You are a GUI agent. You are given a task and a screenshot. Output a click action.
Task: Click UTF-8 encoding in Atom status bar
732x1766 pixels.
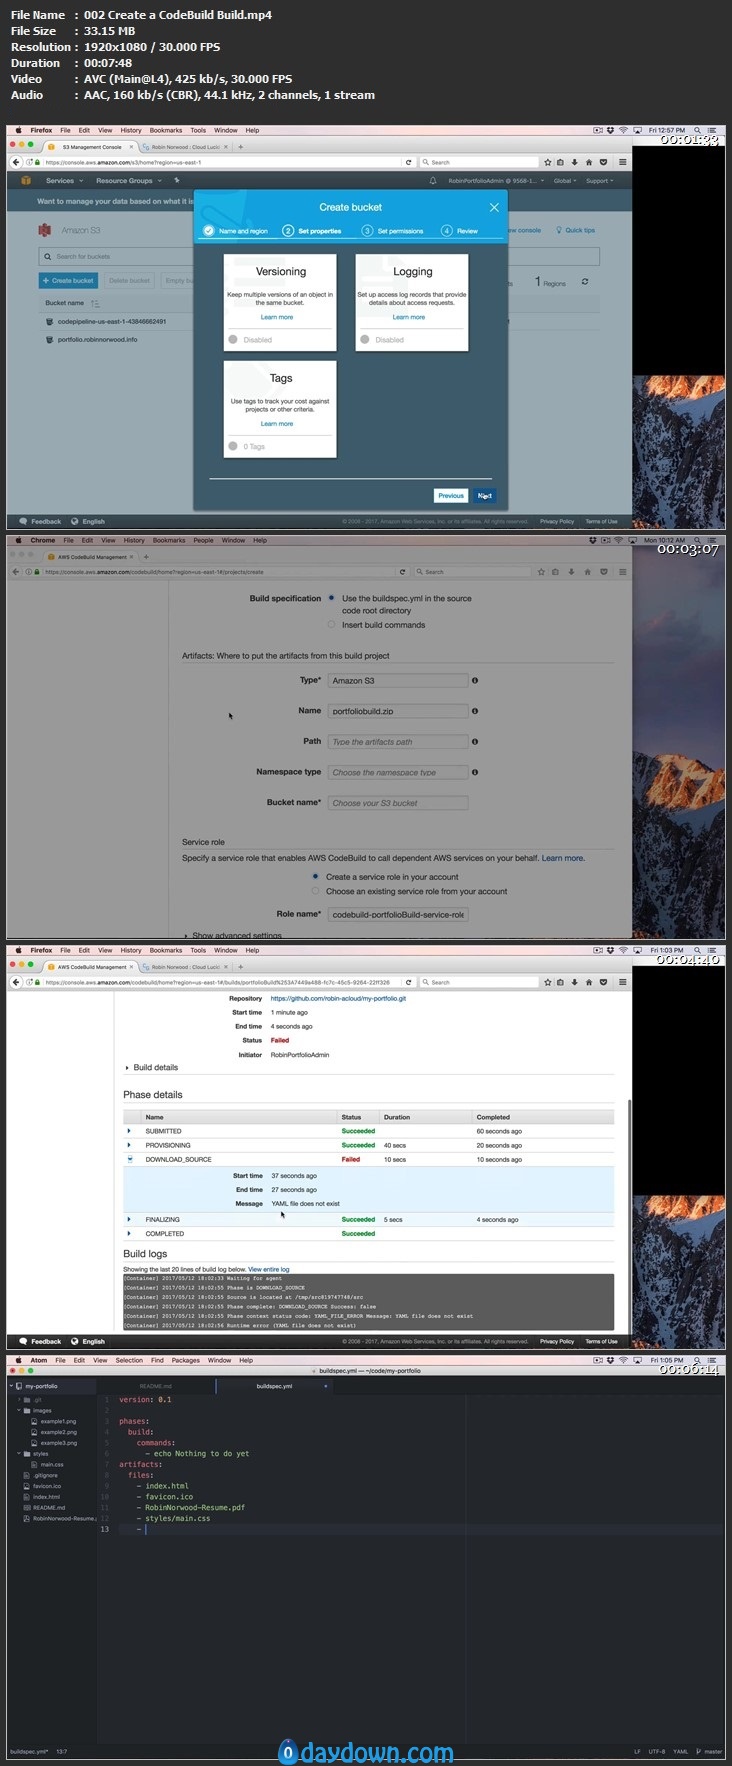pyautogui.click(x=656, y=1751)
